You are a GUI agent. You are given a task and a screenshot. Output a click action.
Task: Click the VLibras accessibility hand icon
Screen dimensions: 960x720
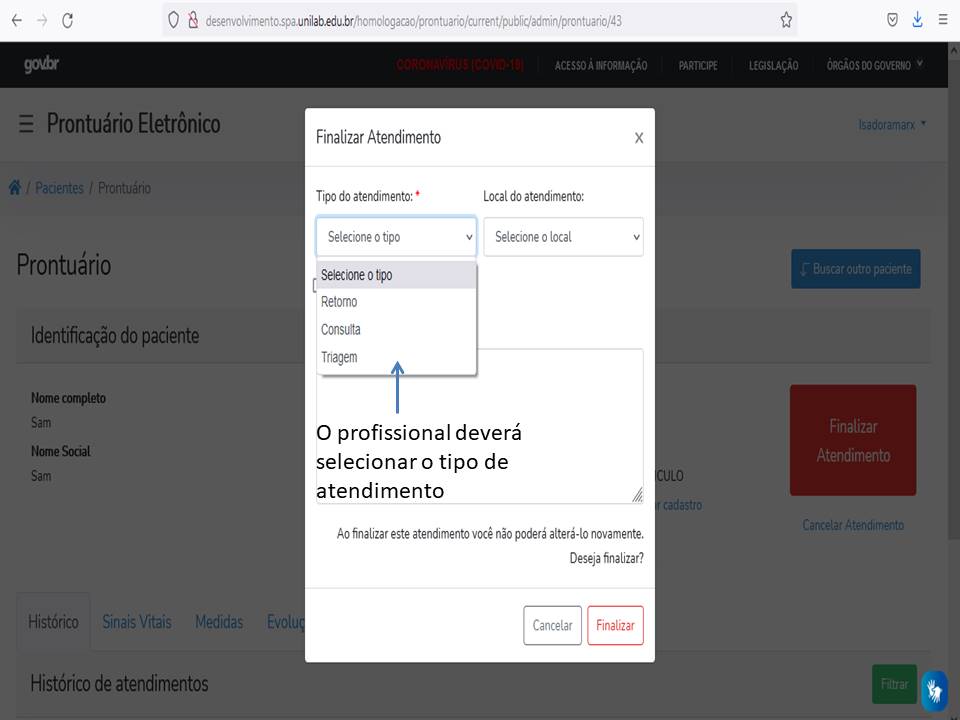[x=934, y=690]
